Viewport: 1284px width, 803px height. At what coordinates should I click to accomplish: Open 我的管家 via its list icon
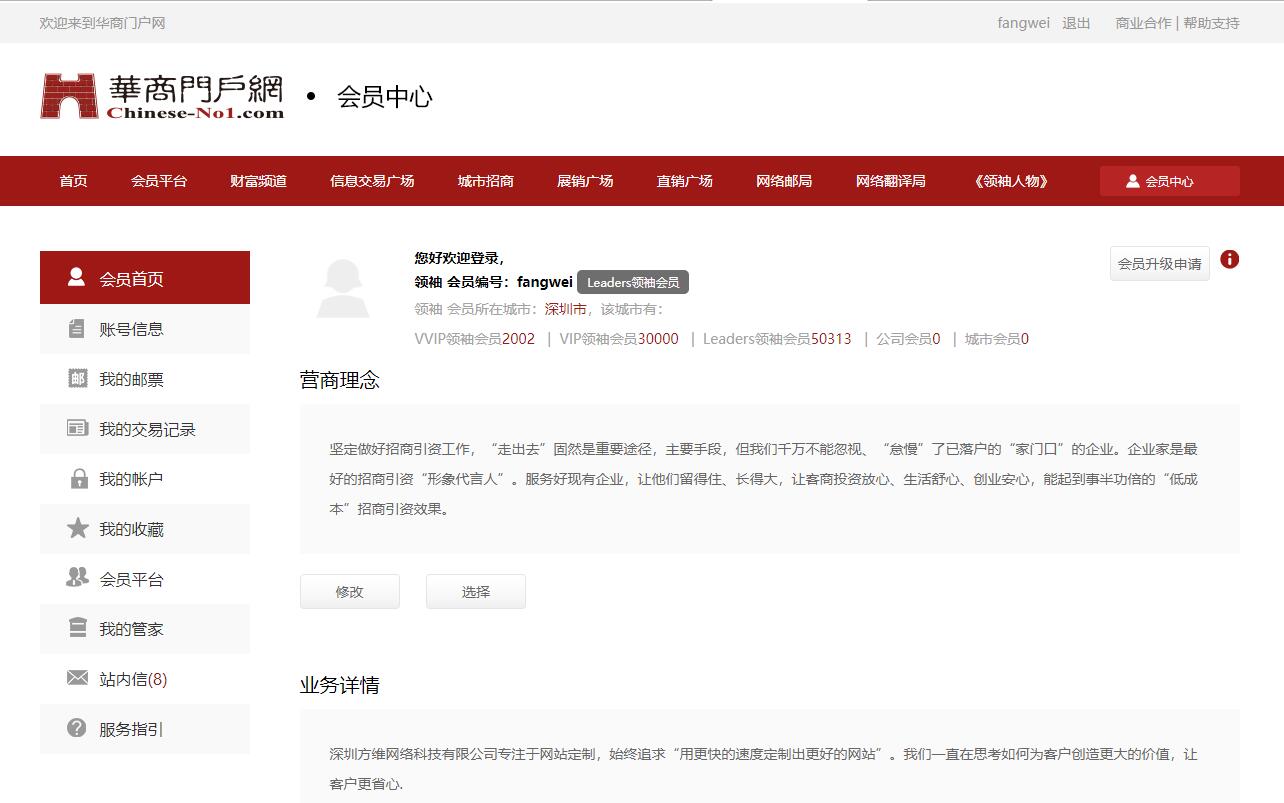point(77,628)
